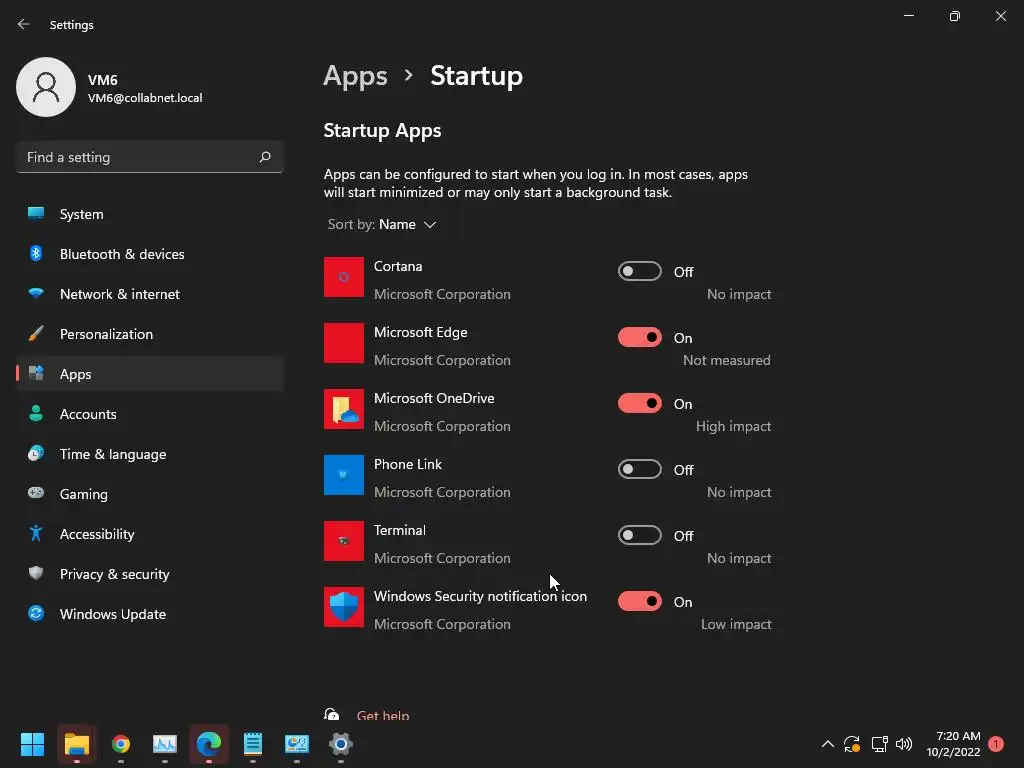Image resolution: width=1024 pixels, height=768 pixels.
Task: Show hidden system tray icons
Action: point(827,744)
